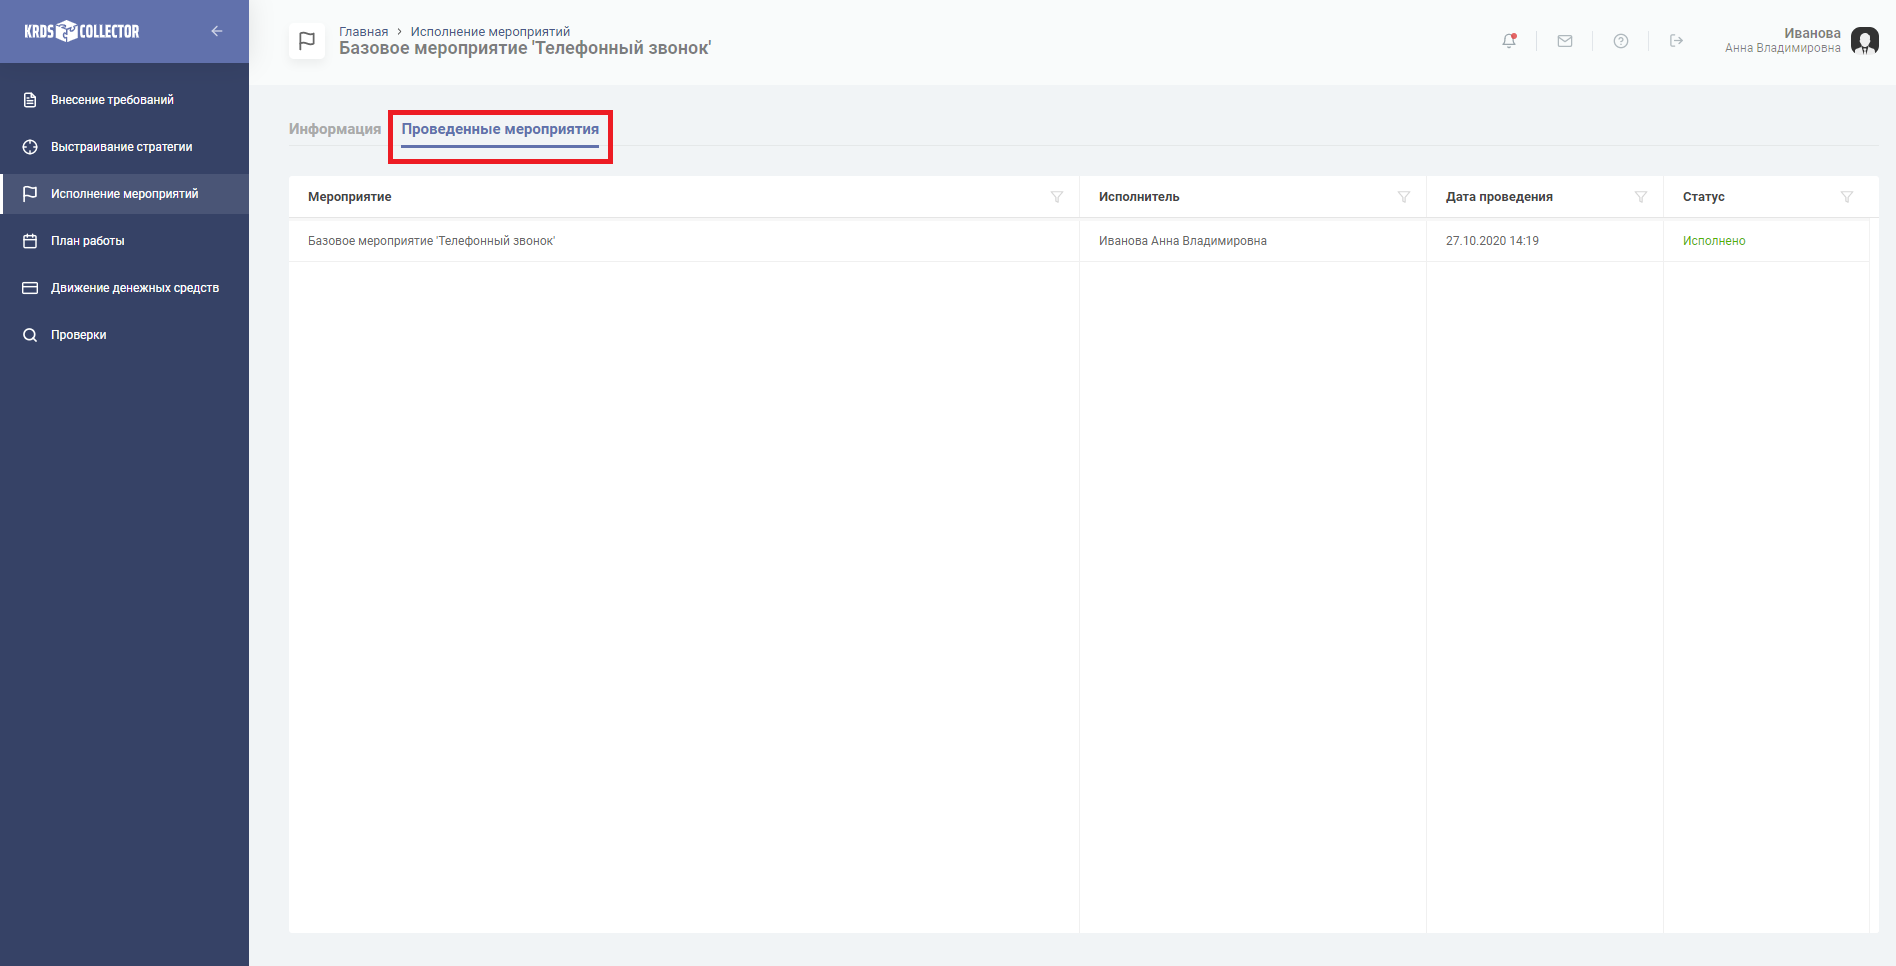Click the KRDS Collector logo
This screenshot has width=1896, height=966.
[x=82, y=31]
